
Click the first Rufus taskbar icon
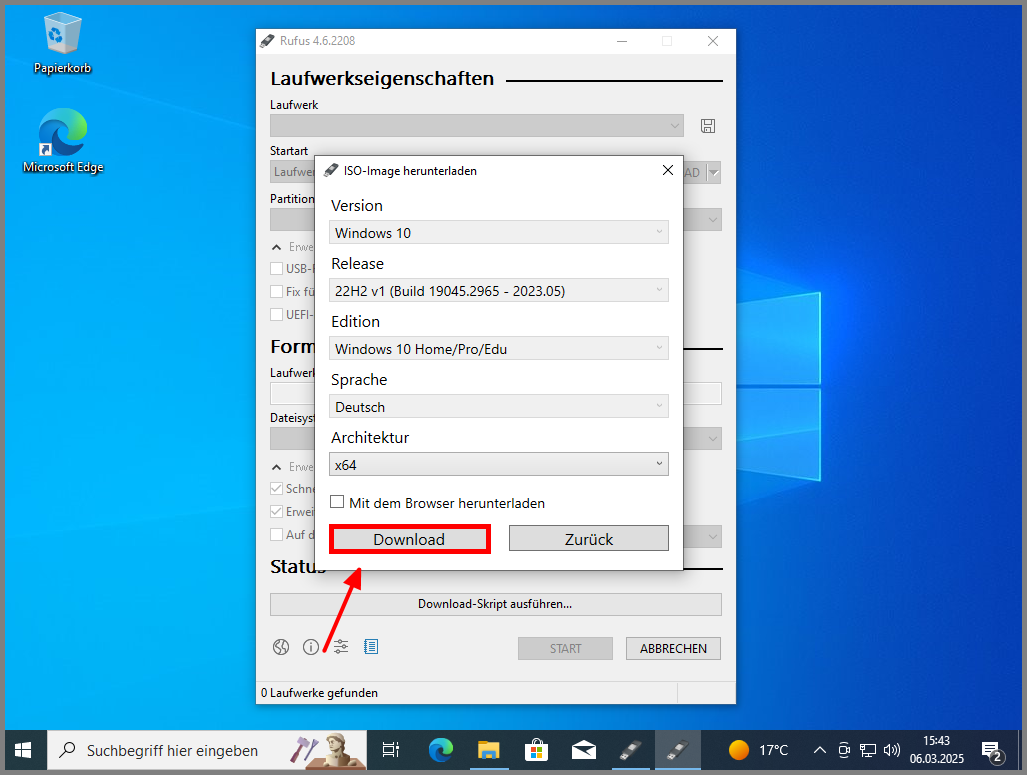tap(631, 750)
